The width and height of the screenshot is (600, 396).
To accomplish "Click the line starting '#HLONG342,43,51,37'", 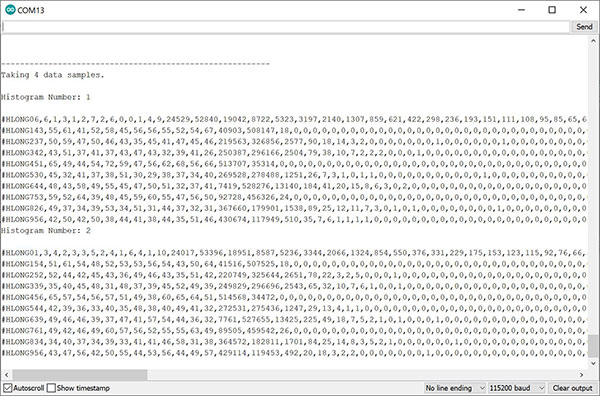I will pos(294,153).
